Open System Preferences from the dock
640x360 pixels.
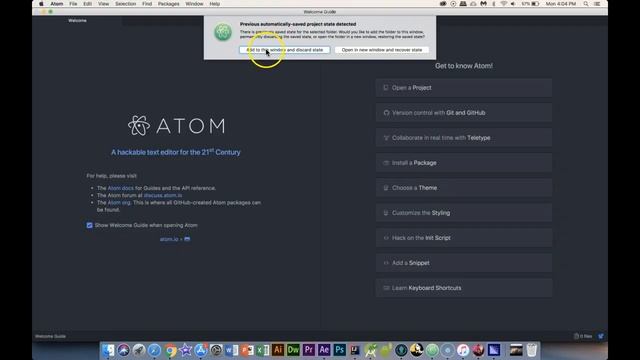tap(216, 350)
